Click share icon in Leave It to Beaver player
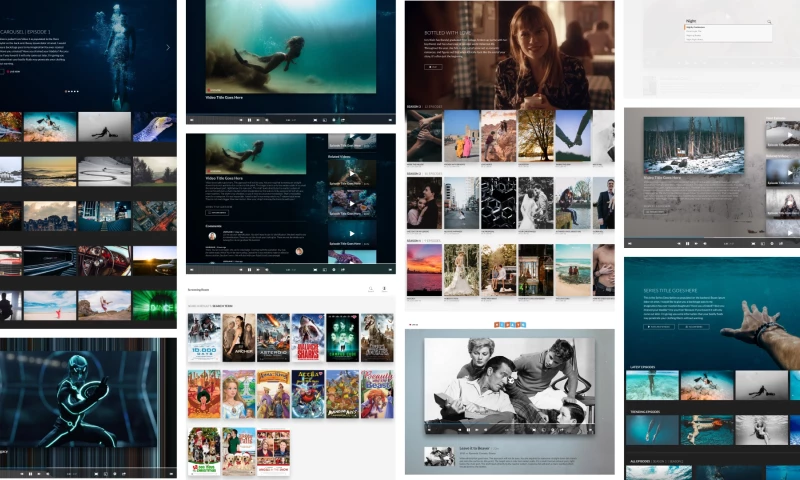800x480 pixels. coord(561,430)
